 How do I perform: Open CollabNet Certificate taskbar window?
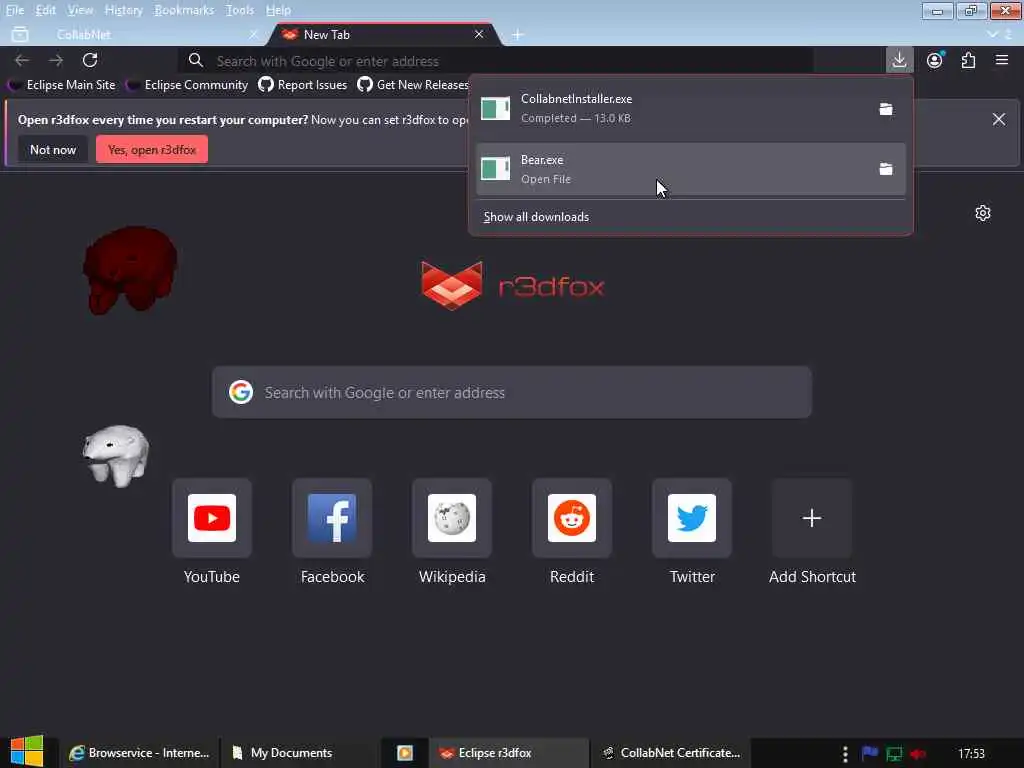click(x=672, y=753)
